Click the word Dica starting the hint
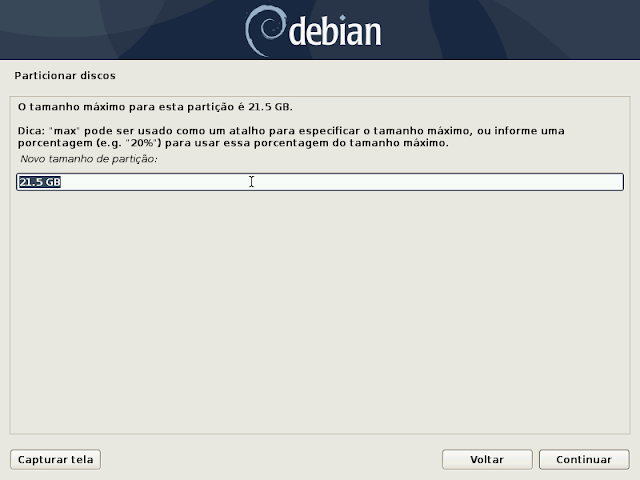This screenshot has width=640, height=480. (31, 131)
